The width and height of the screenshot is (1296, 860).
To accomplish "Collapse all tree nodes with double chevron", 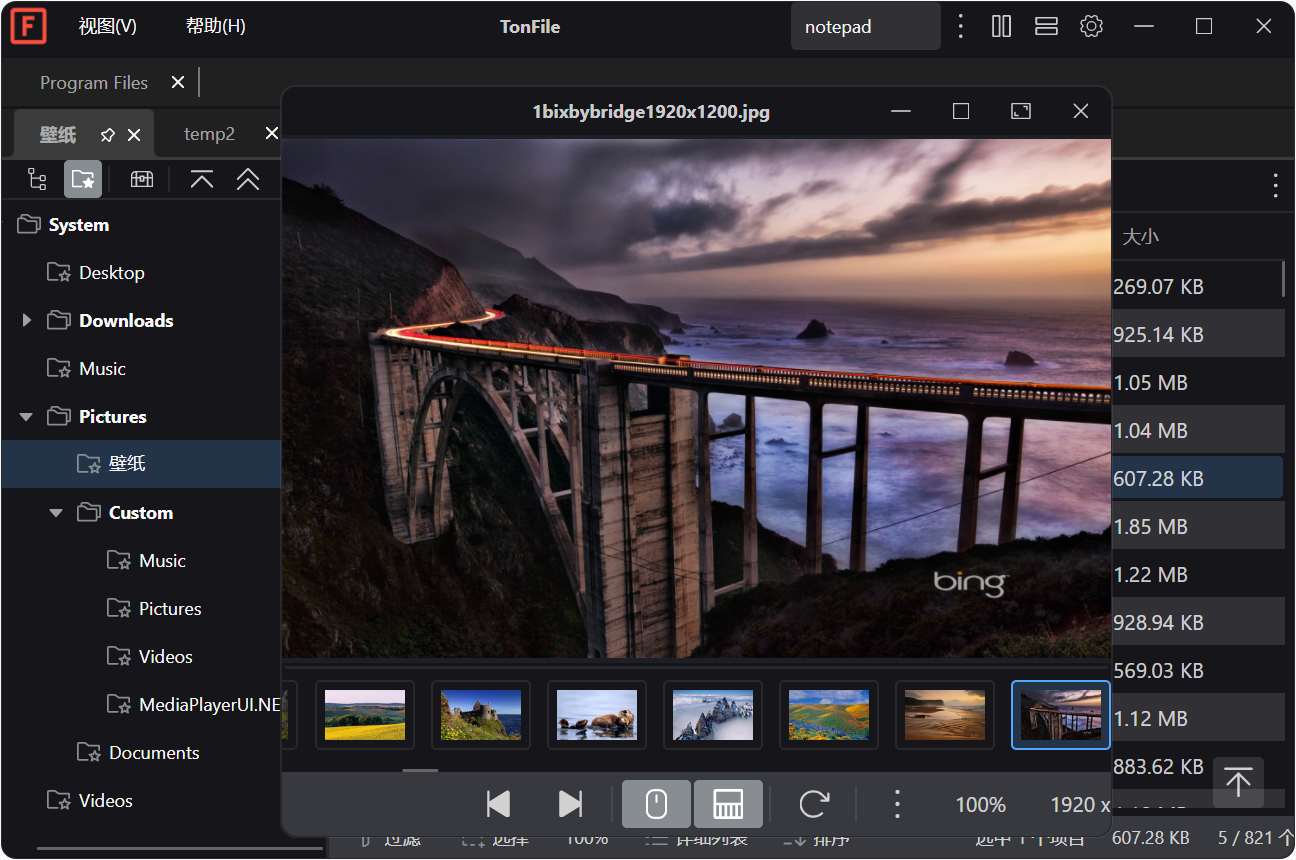I will pos(248,179).
